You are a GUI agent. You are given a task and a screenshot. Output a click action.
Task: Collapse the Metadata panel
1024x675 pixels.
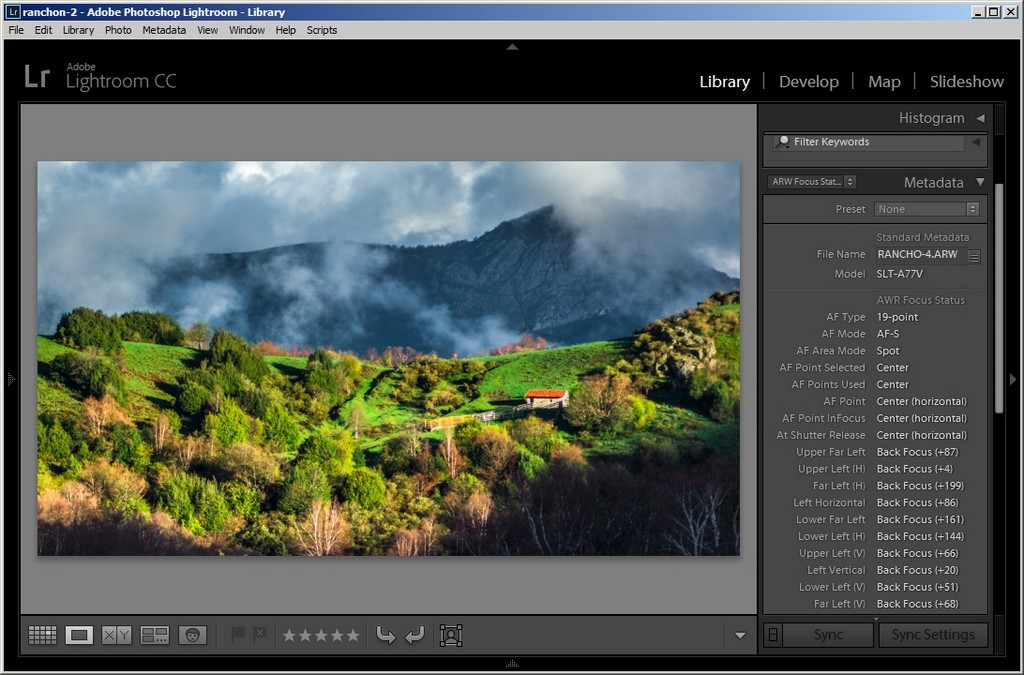point(980,183)
